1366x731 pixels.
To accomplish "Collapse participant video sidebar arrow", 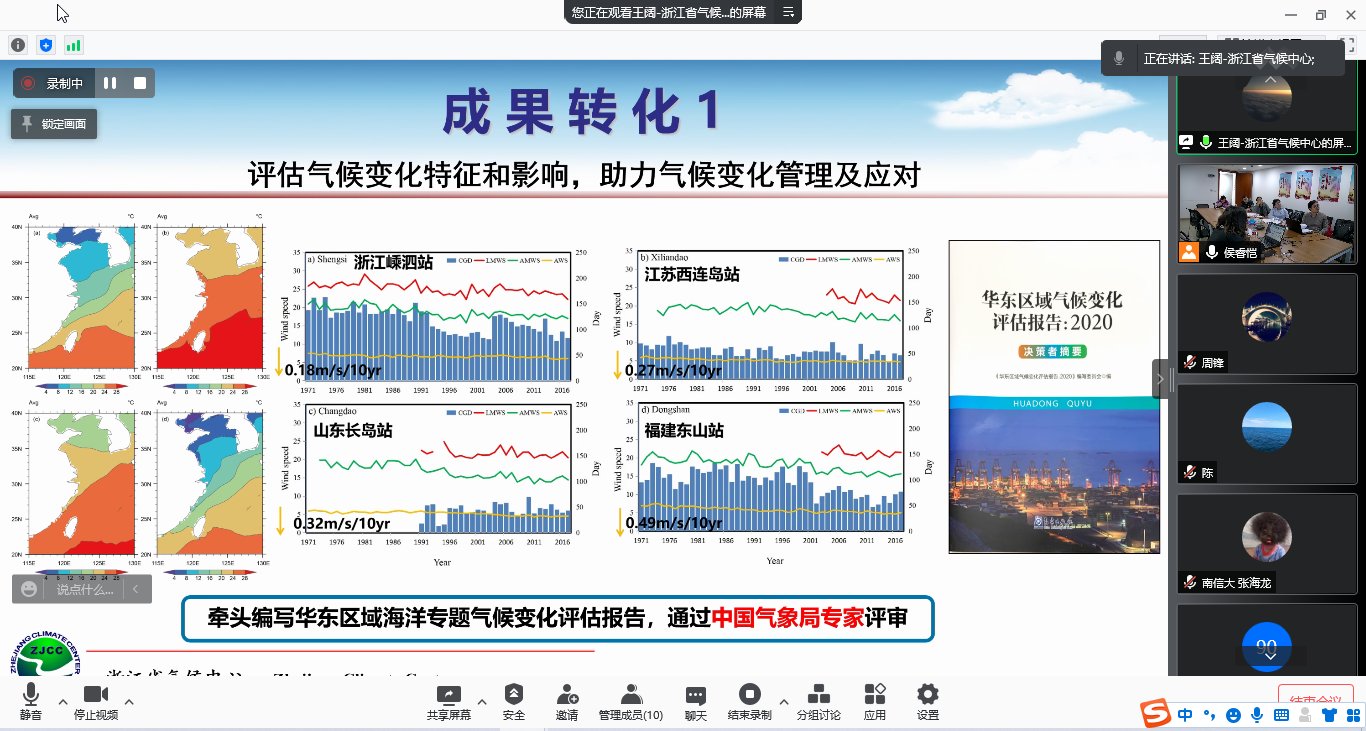I will (1160, 378).
